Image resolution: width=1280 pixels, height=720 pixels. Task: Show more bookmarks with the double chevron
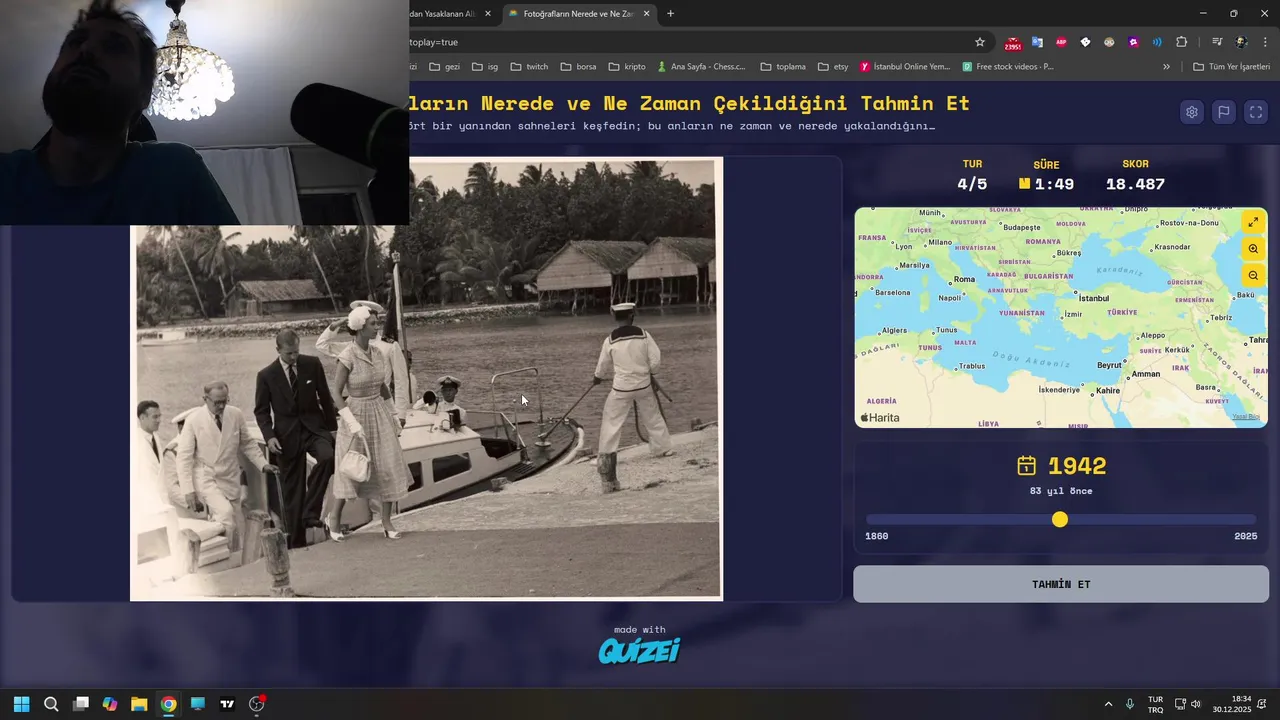click(x=1166, y=67)
